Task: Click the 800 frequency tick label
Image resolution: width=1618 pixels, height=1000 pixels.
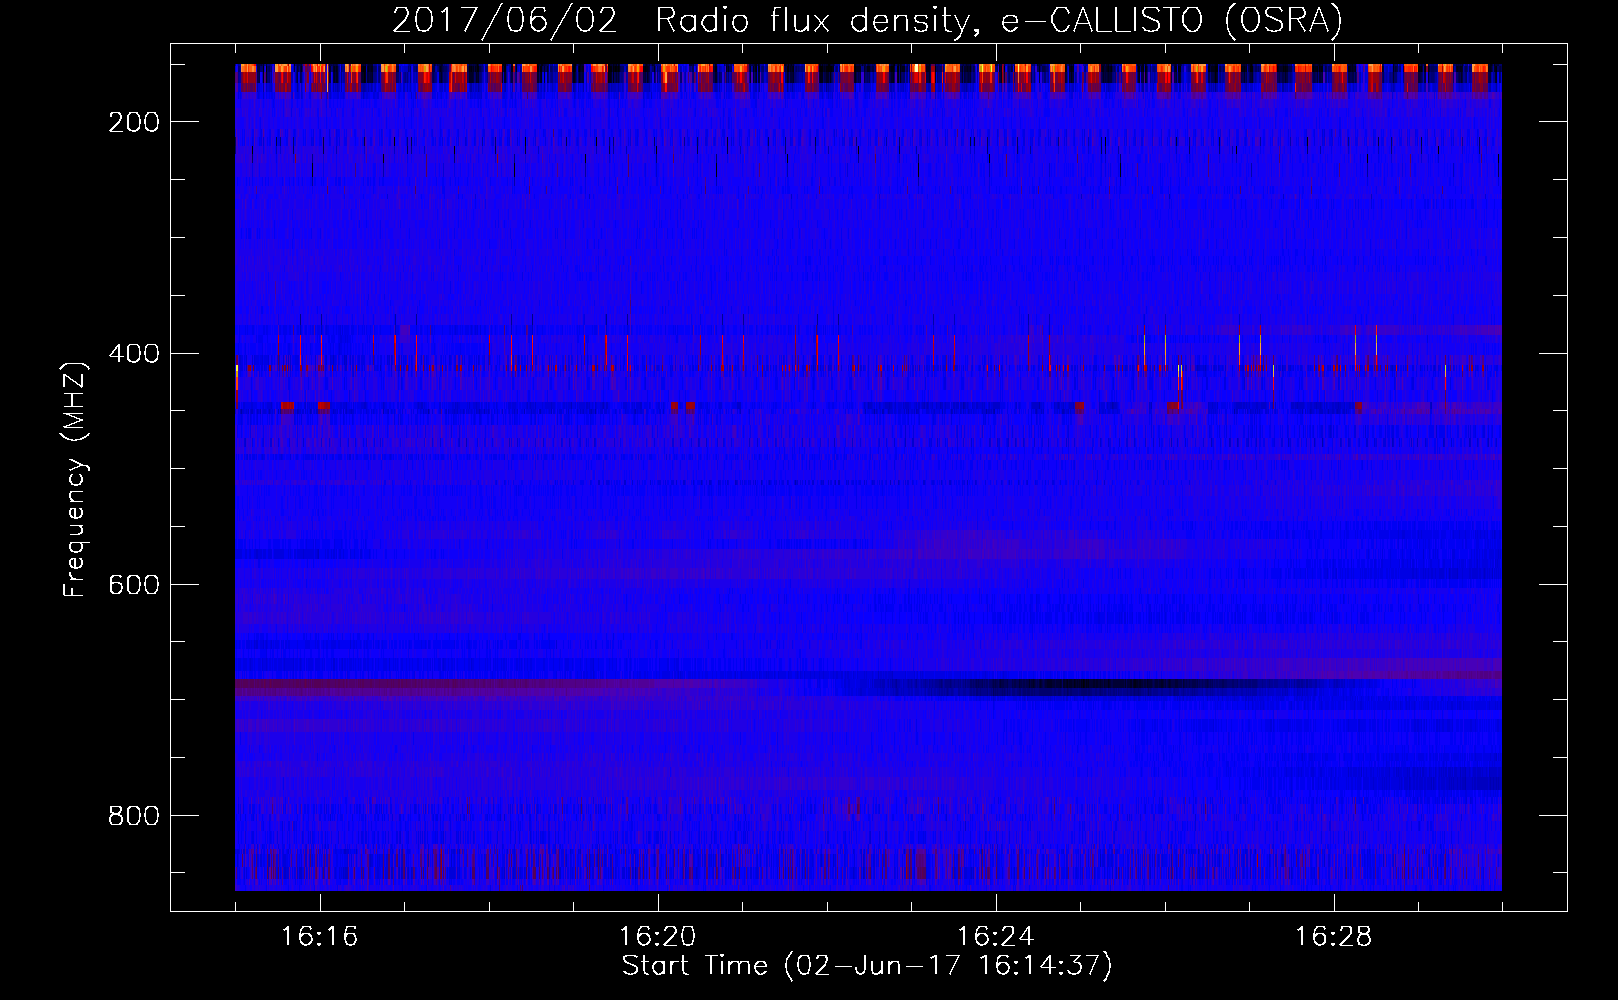Action: point(133,816)
